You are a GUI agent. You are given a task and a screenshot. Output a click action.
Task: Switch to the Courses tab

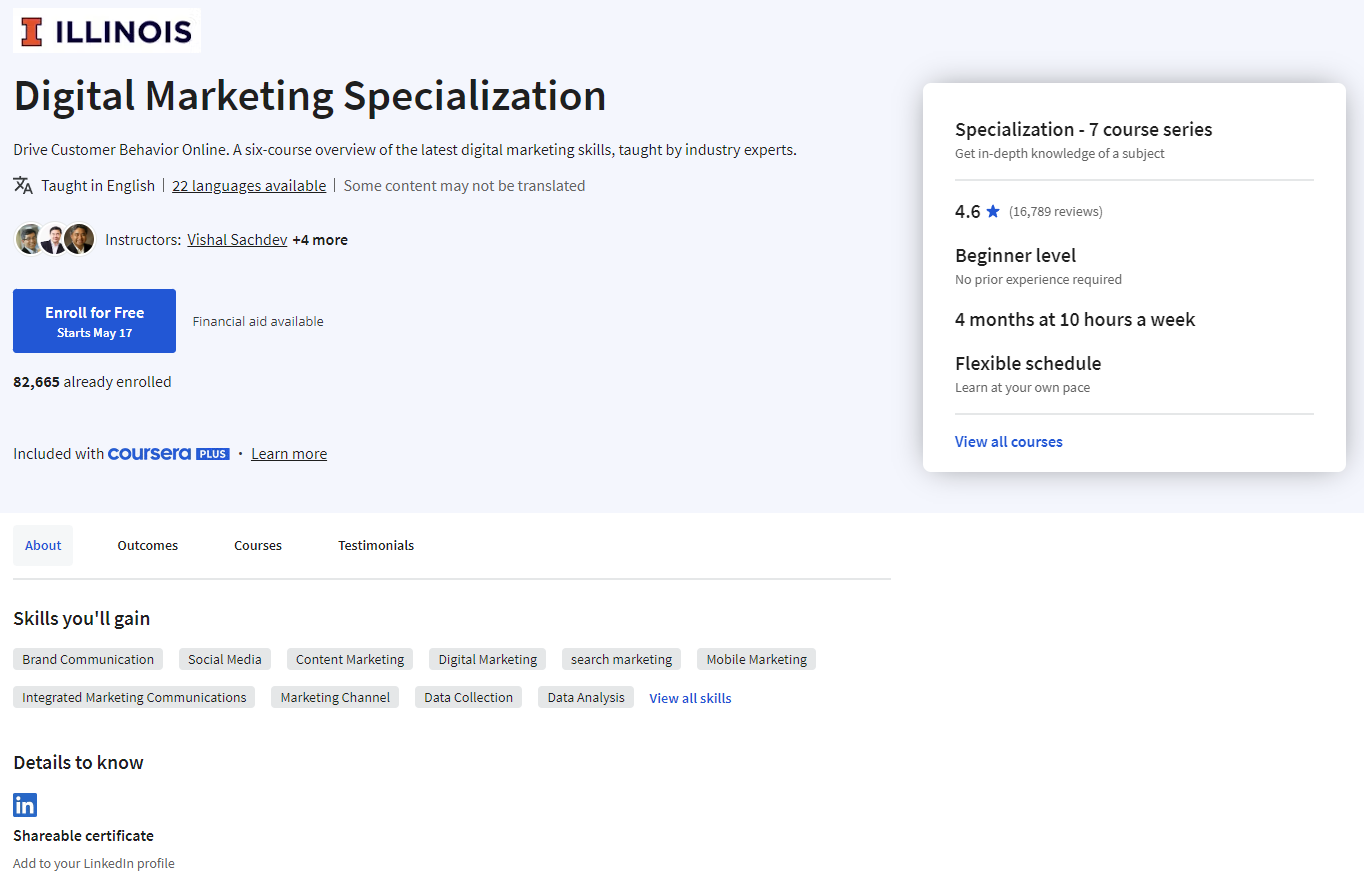[257, 545]
